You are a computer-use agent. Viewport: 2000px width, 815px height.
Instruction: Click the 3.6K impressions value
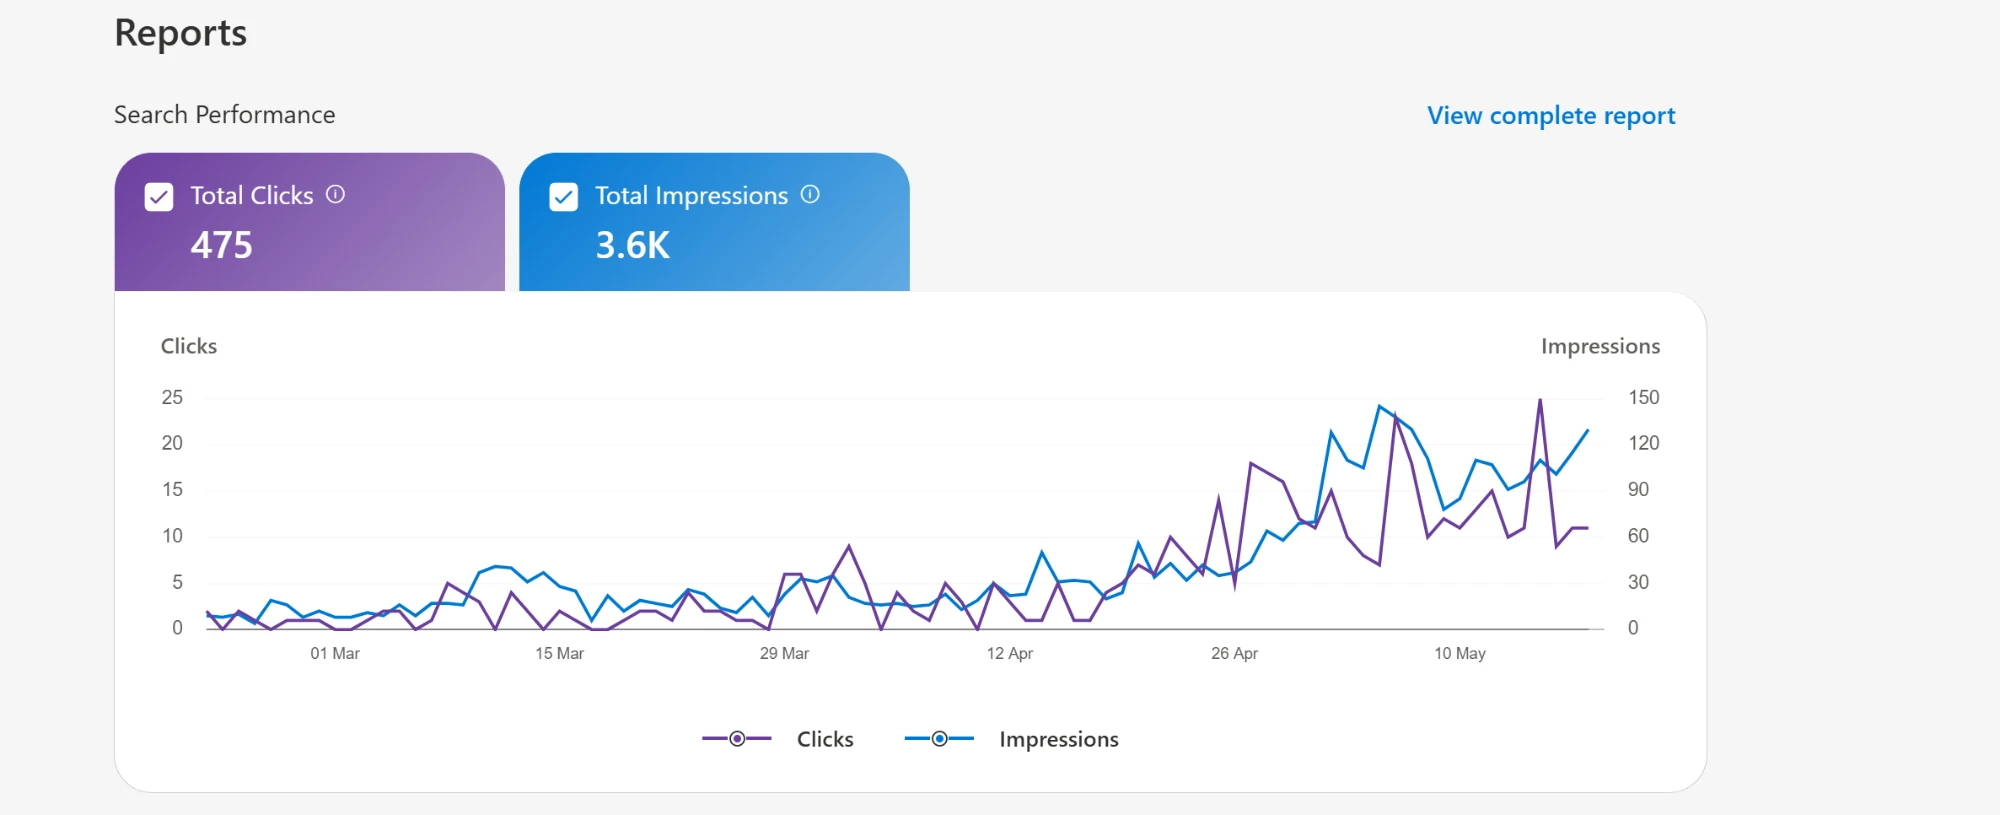[633, 245]
